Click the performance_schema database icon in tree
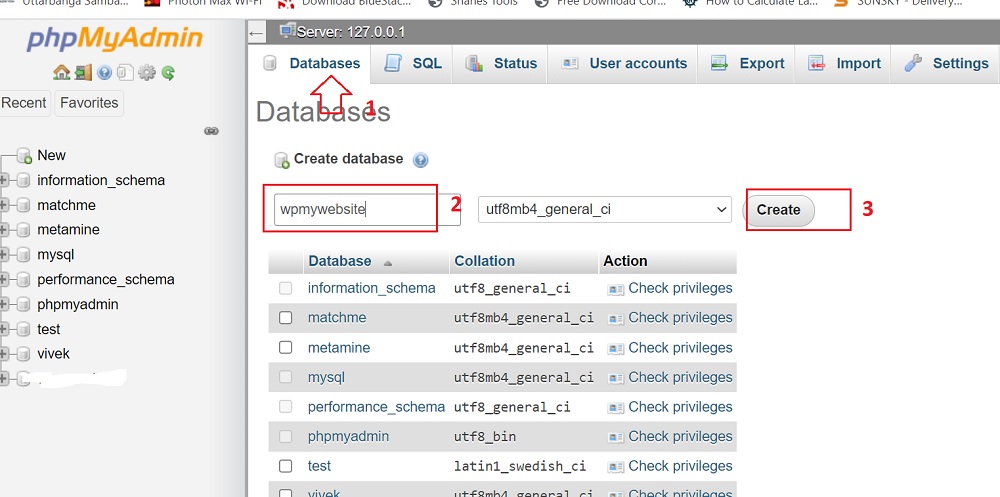This screenshot has height=497, width=1000. pyautogui.click(x=24, y=279)
